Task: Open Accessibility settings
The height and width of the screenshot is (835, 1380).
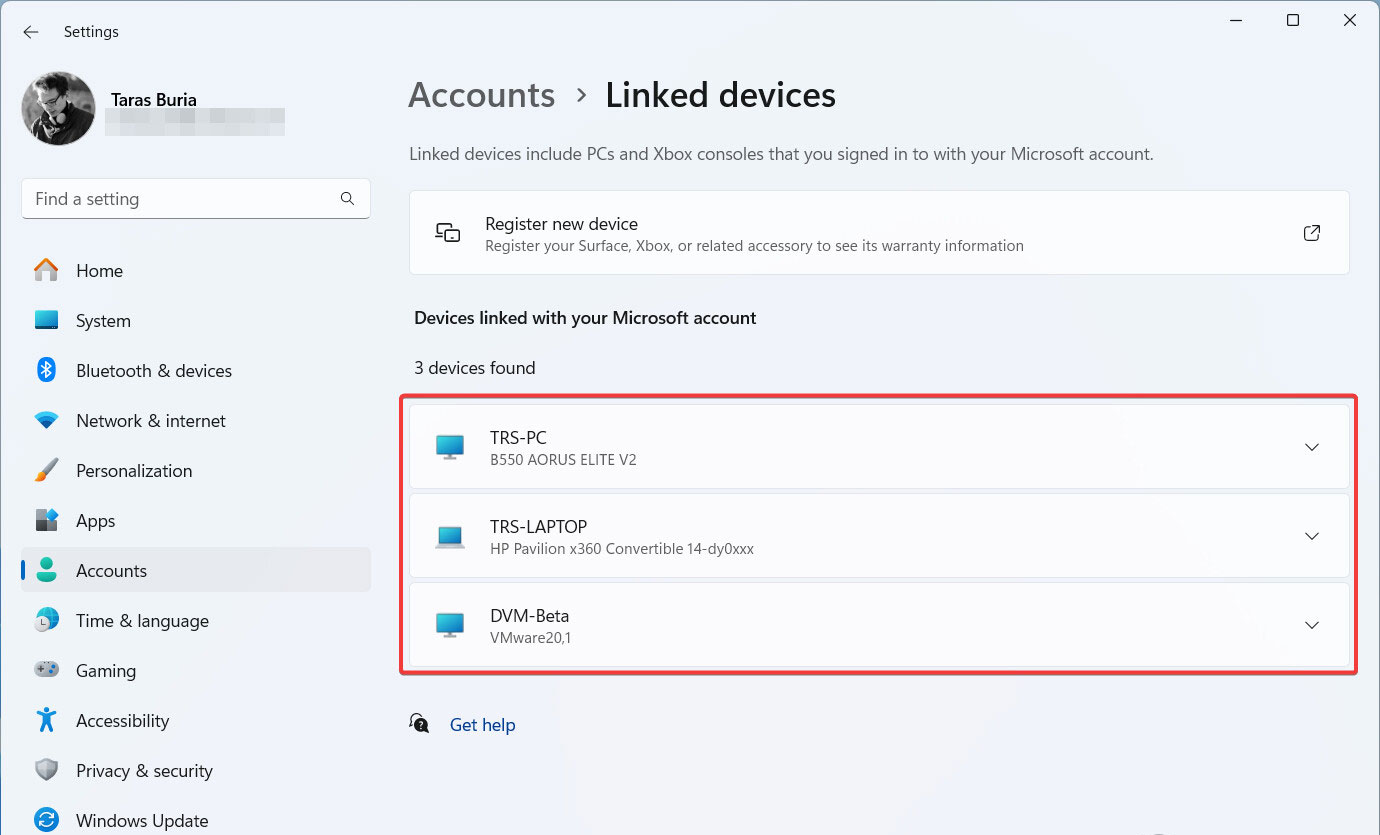Action: (x=122, y=721)
